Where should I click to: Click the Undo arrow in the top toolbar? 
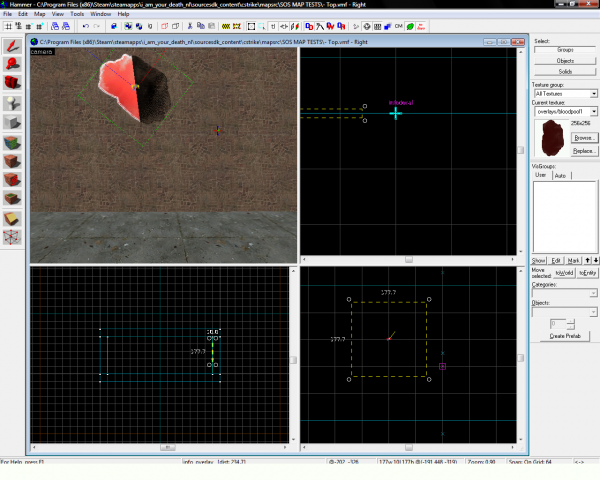click(86, 25)
